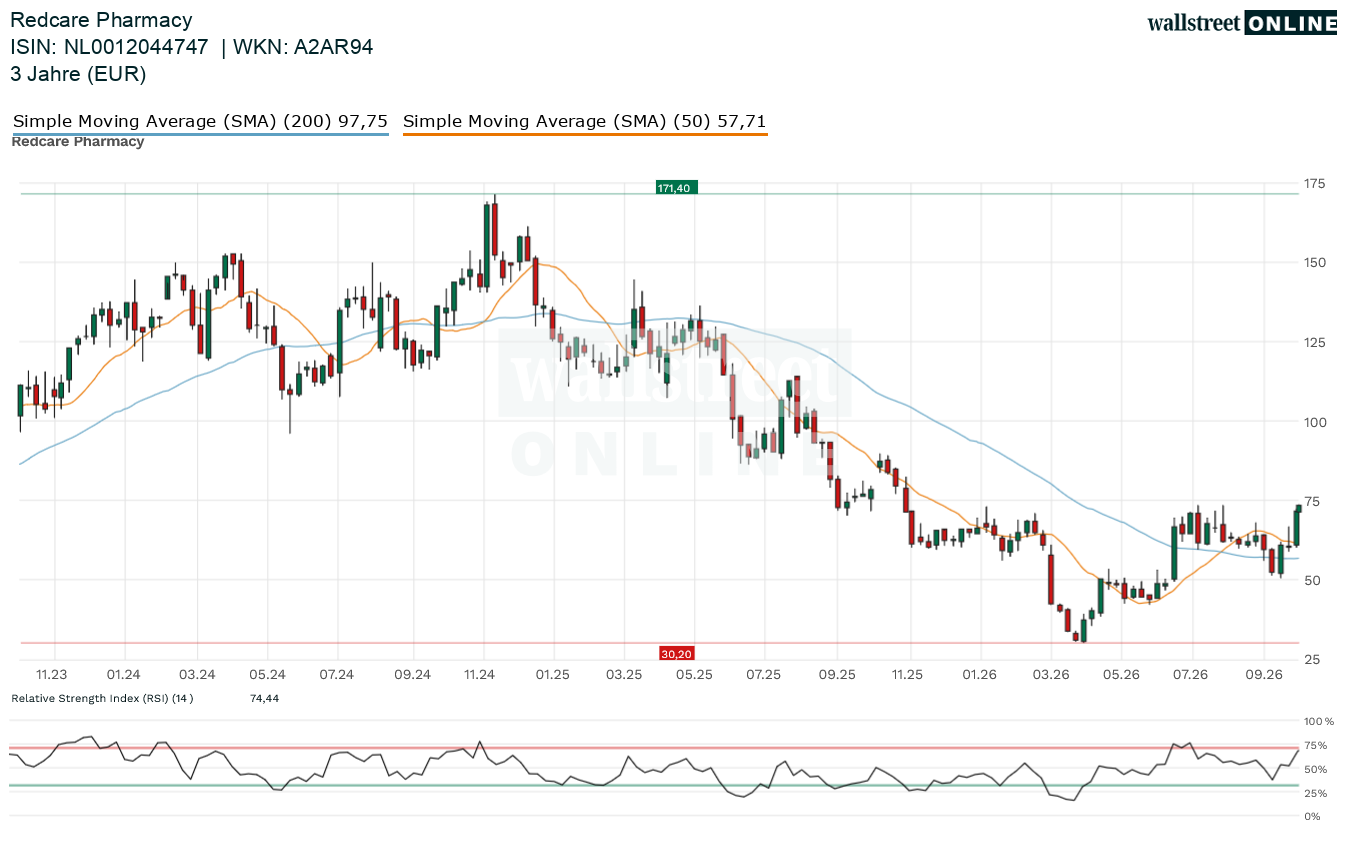
Task: Click the green 171,40 high marker
Action: click(677, 187)
